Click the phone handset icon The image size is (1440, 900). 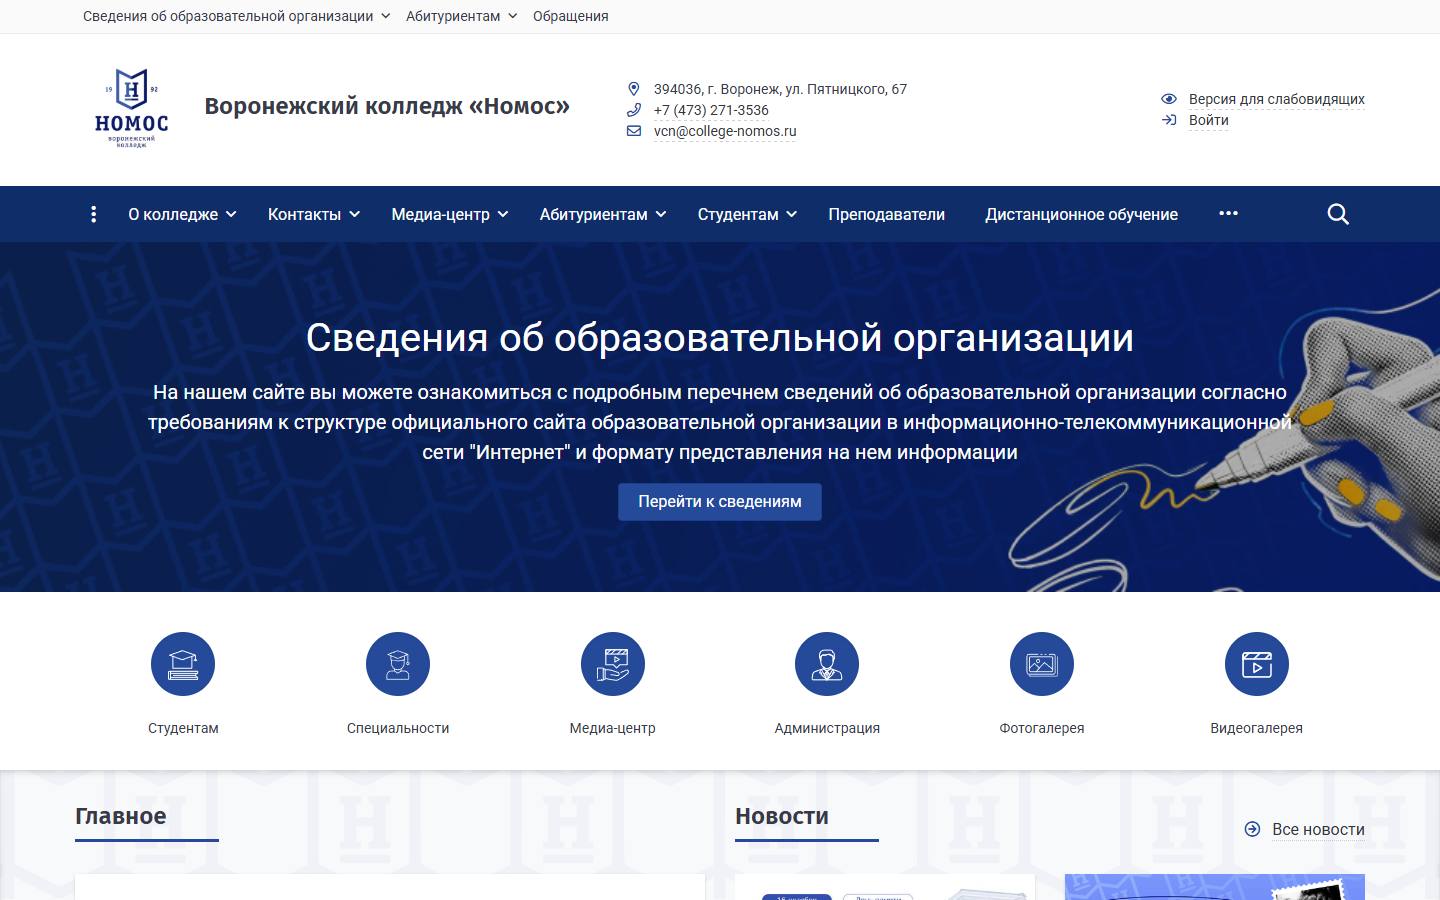tap(633, 110)
